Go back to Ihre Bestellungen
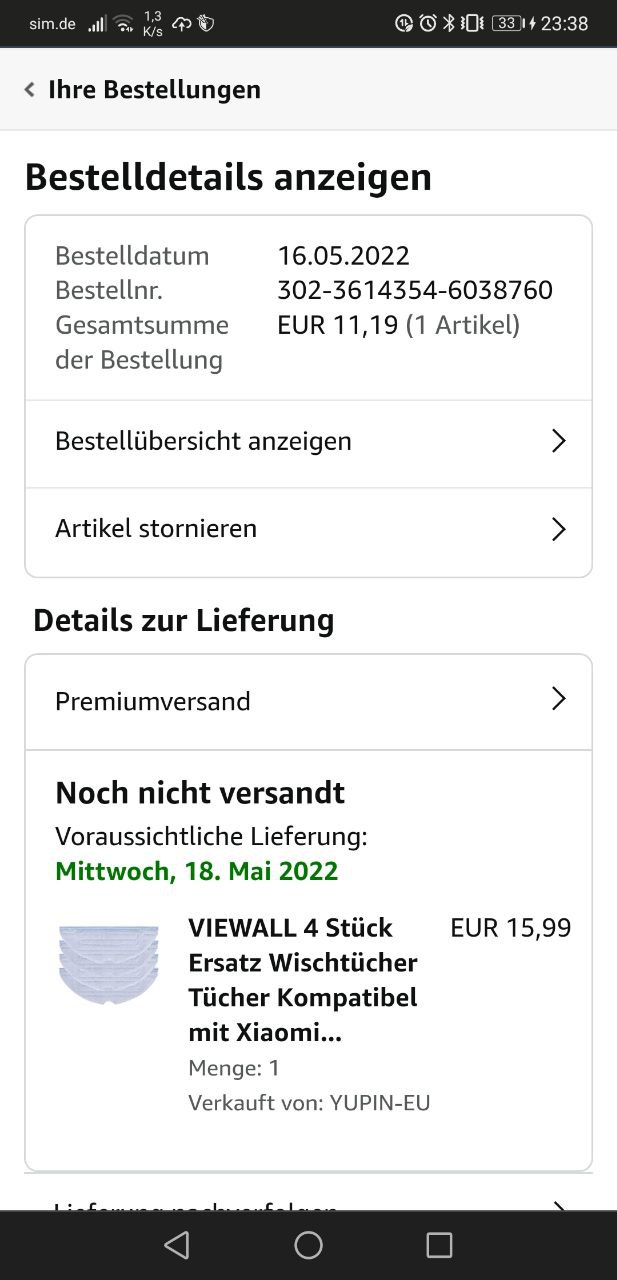Screen dimensions: 617x1280 [x=154, y=90]
